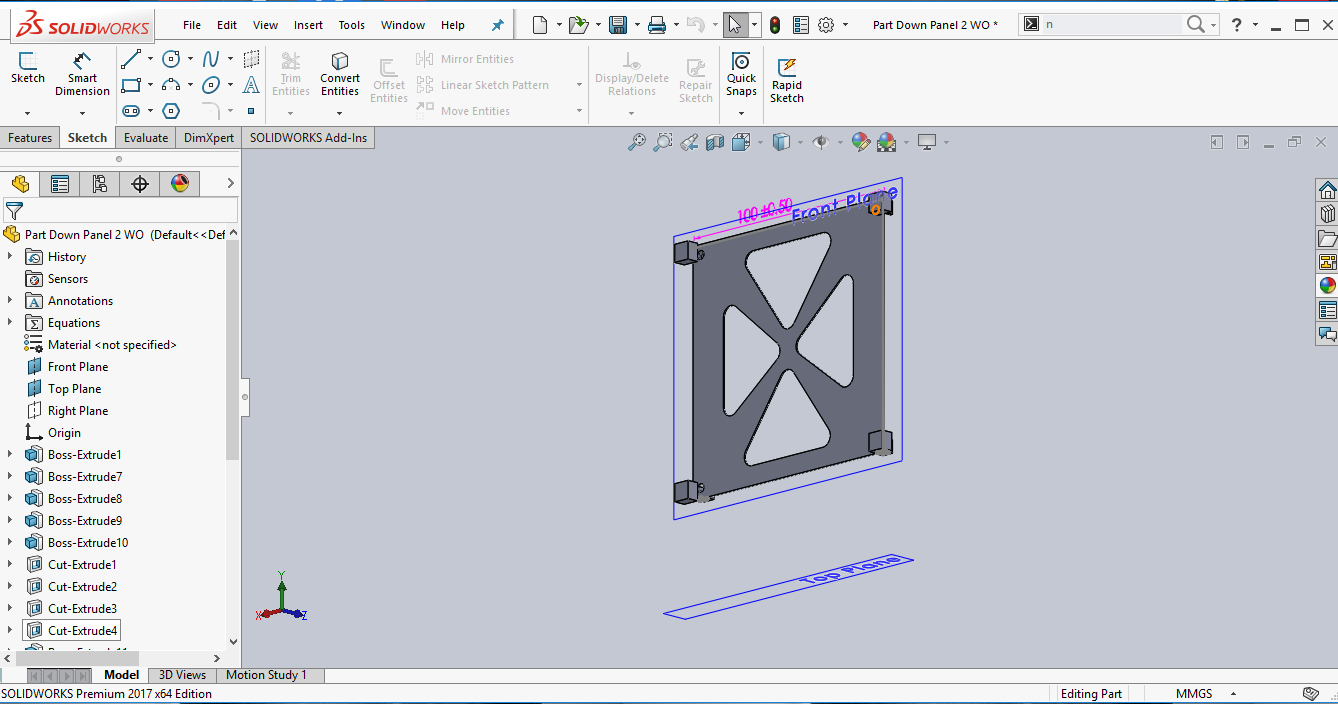Viewport: 1338px width, 704px height.
Task: Select the Straight Slot tool
Action: click(131, 111)
